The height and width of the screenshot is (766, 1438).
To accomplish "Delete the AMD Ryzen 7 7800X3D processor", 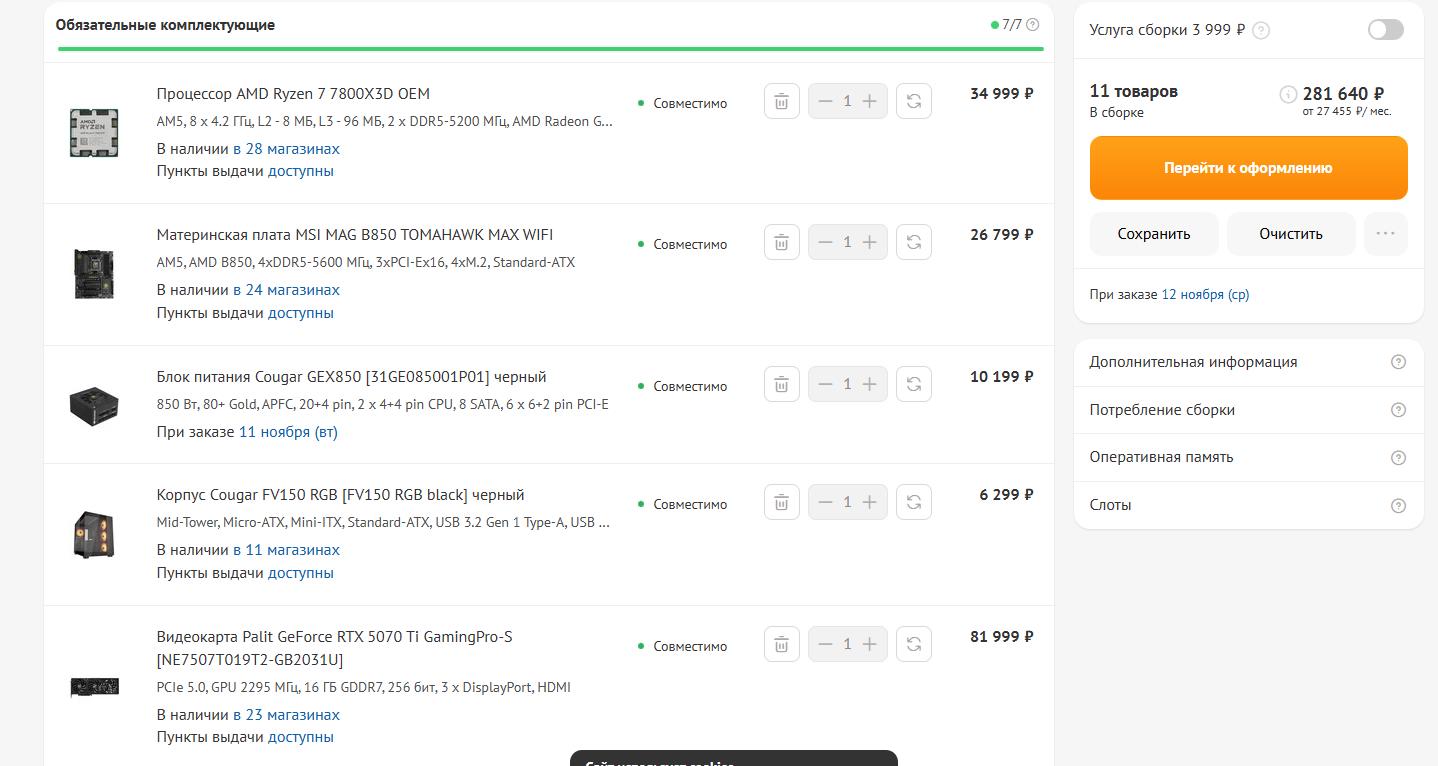I will tap(782, 101).
